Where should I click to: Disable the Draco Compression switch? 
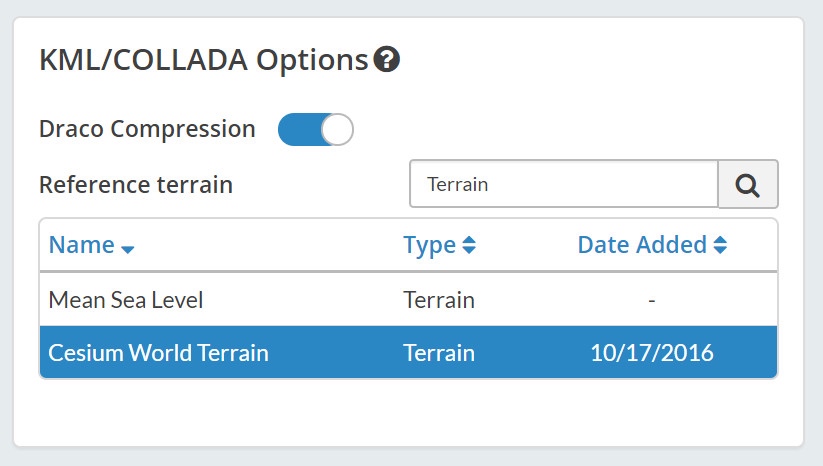[315, 129]
